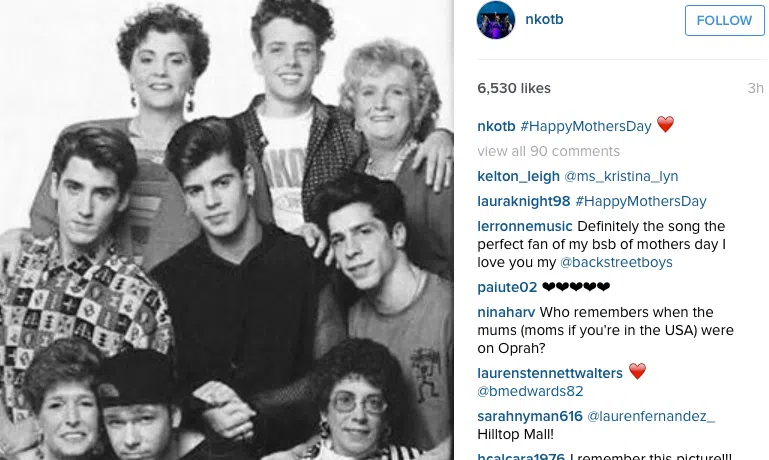Screen dimensions: 769x460
Task: Open the #HappyMothersDay hashtag in the caption
Action: (x=586, y=126)
